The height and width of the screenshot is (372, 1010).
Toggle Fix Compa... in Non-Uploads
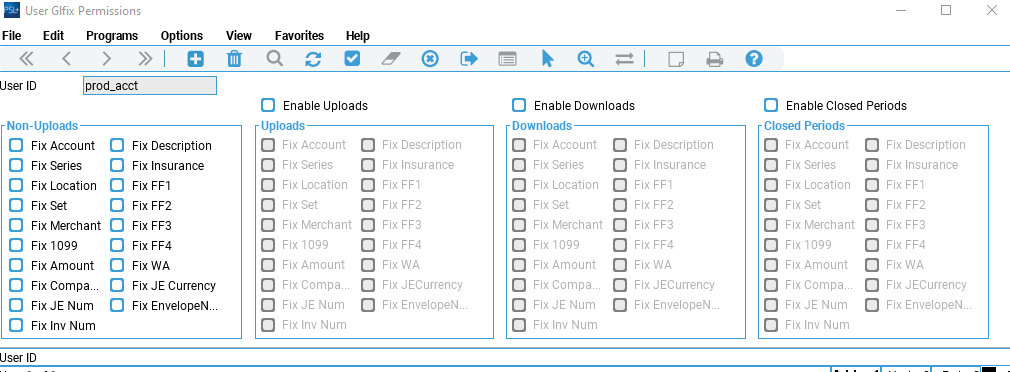click(16, 285)
